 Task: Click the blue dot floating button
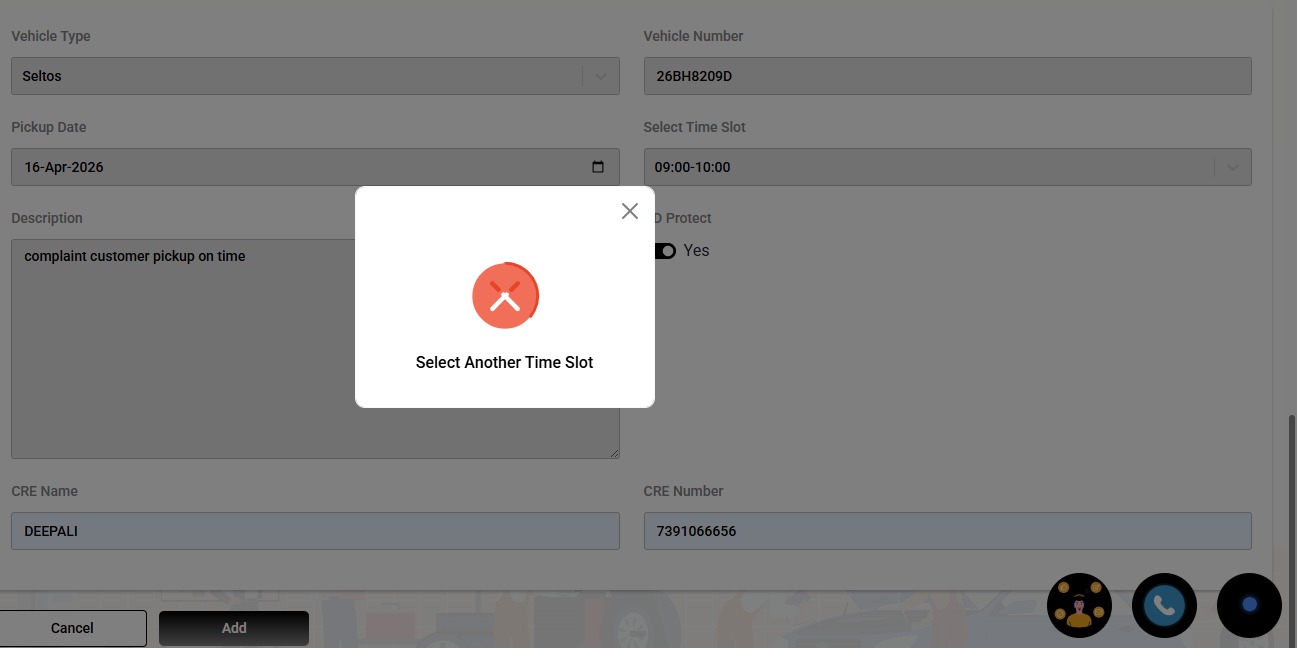[x=1249, y=605]
